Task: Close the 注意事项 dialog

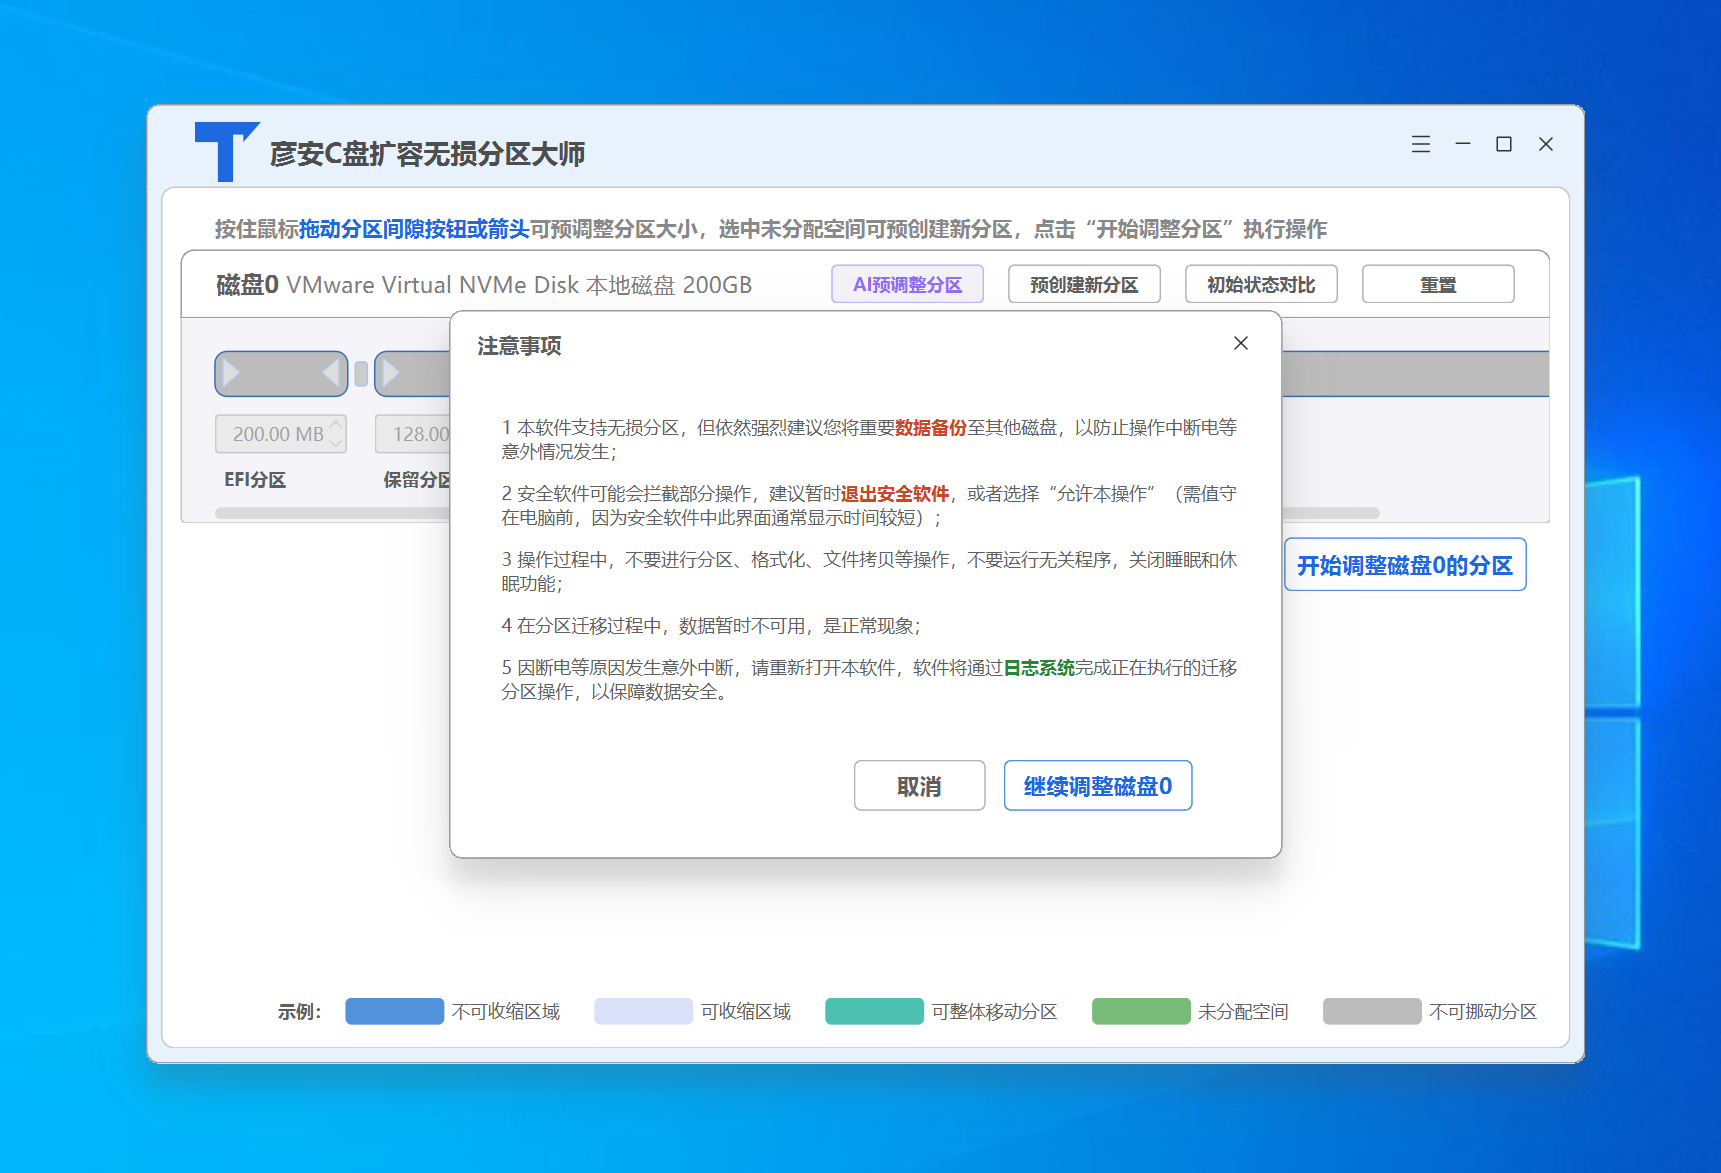Action: point(1240,343)
